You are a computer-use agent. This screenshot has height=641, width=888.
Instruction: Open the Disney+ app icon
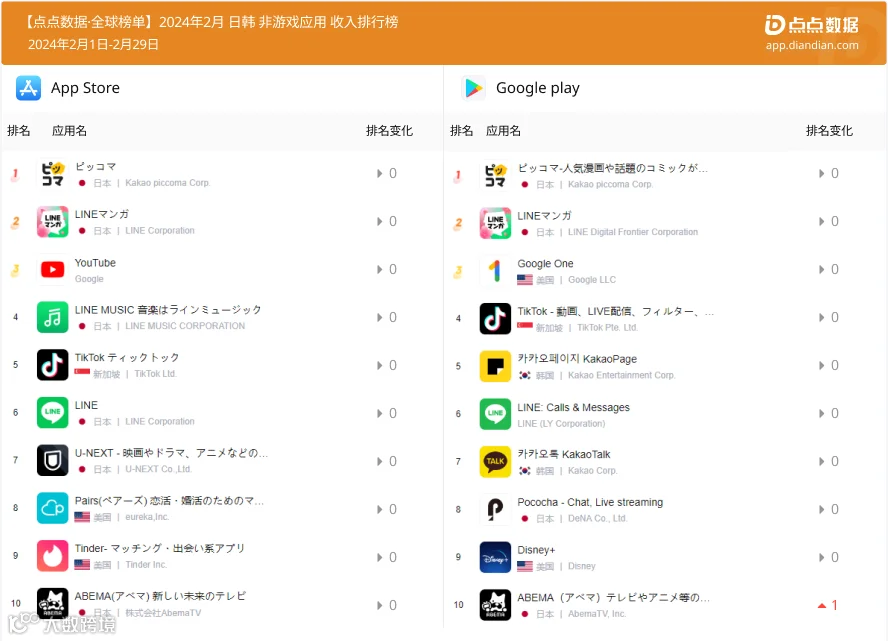[x=495, y=557]
